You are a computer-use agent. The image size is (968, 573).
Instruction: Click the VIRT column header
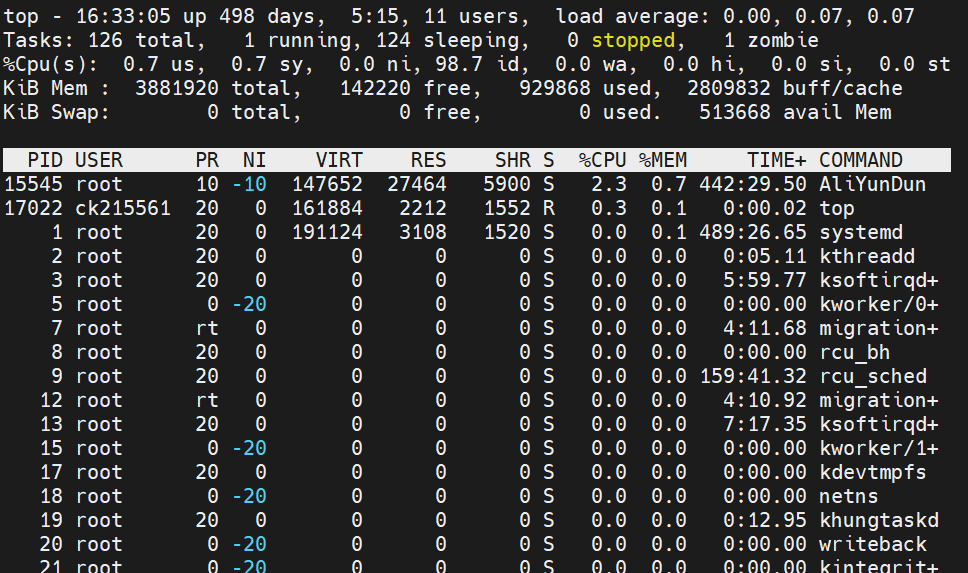pos(339,160)
